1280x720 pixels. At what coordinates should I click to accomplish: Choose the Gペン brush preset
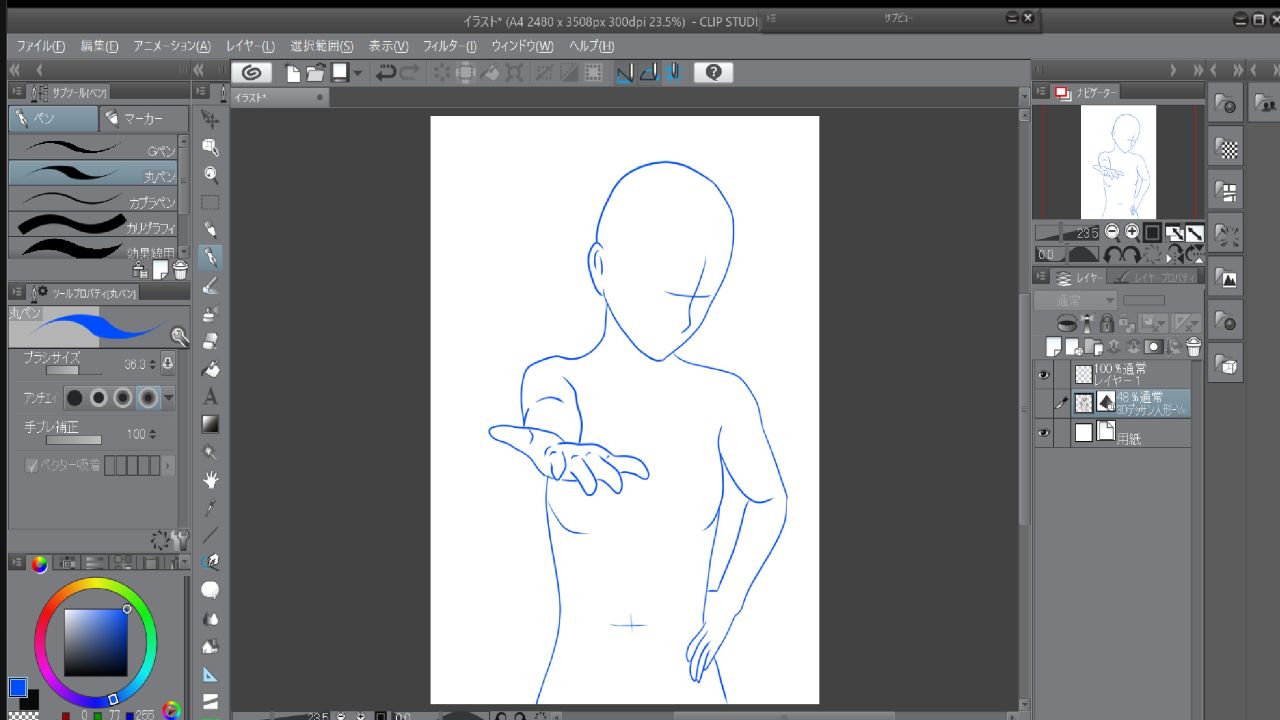coord(93,148)
